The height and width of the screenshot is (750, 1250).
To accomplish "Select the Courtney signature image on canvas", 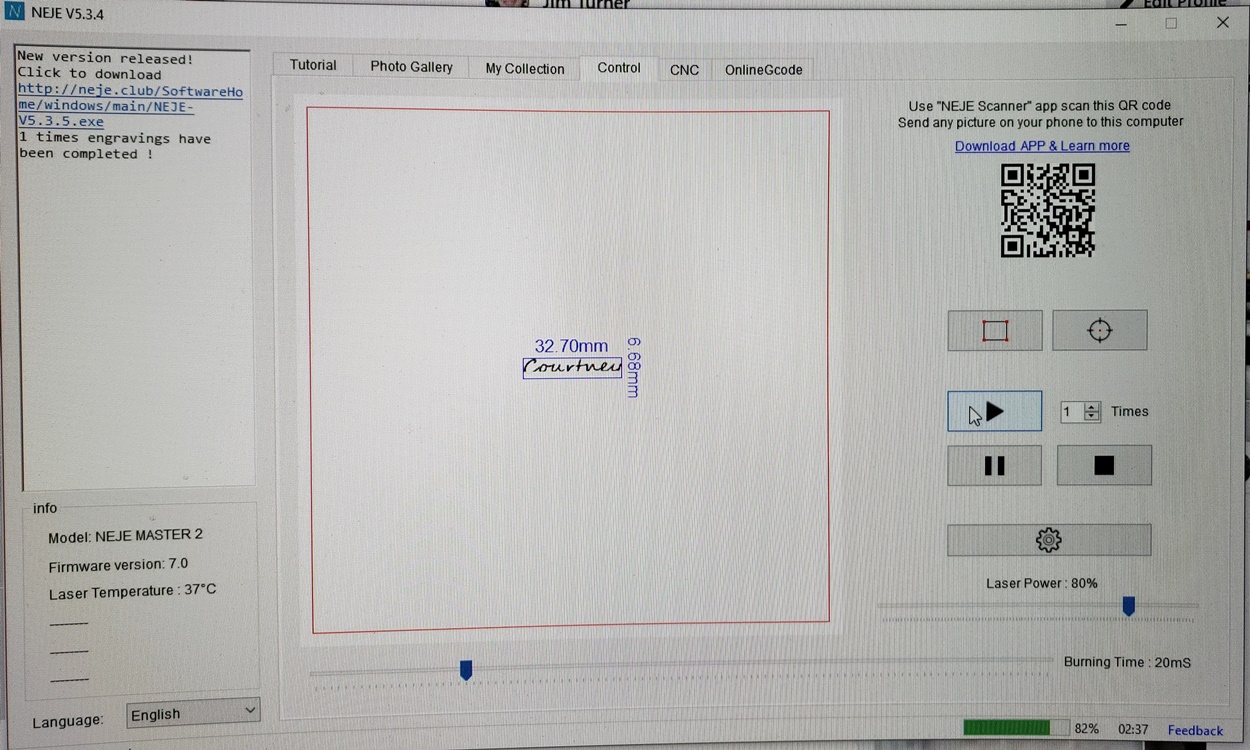I will coord(572,368).
